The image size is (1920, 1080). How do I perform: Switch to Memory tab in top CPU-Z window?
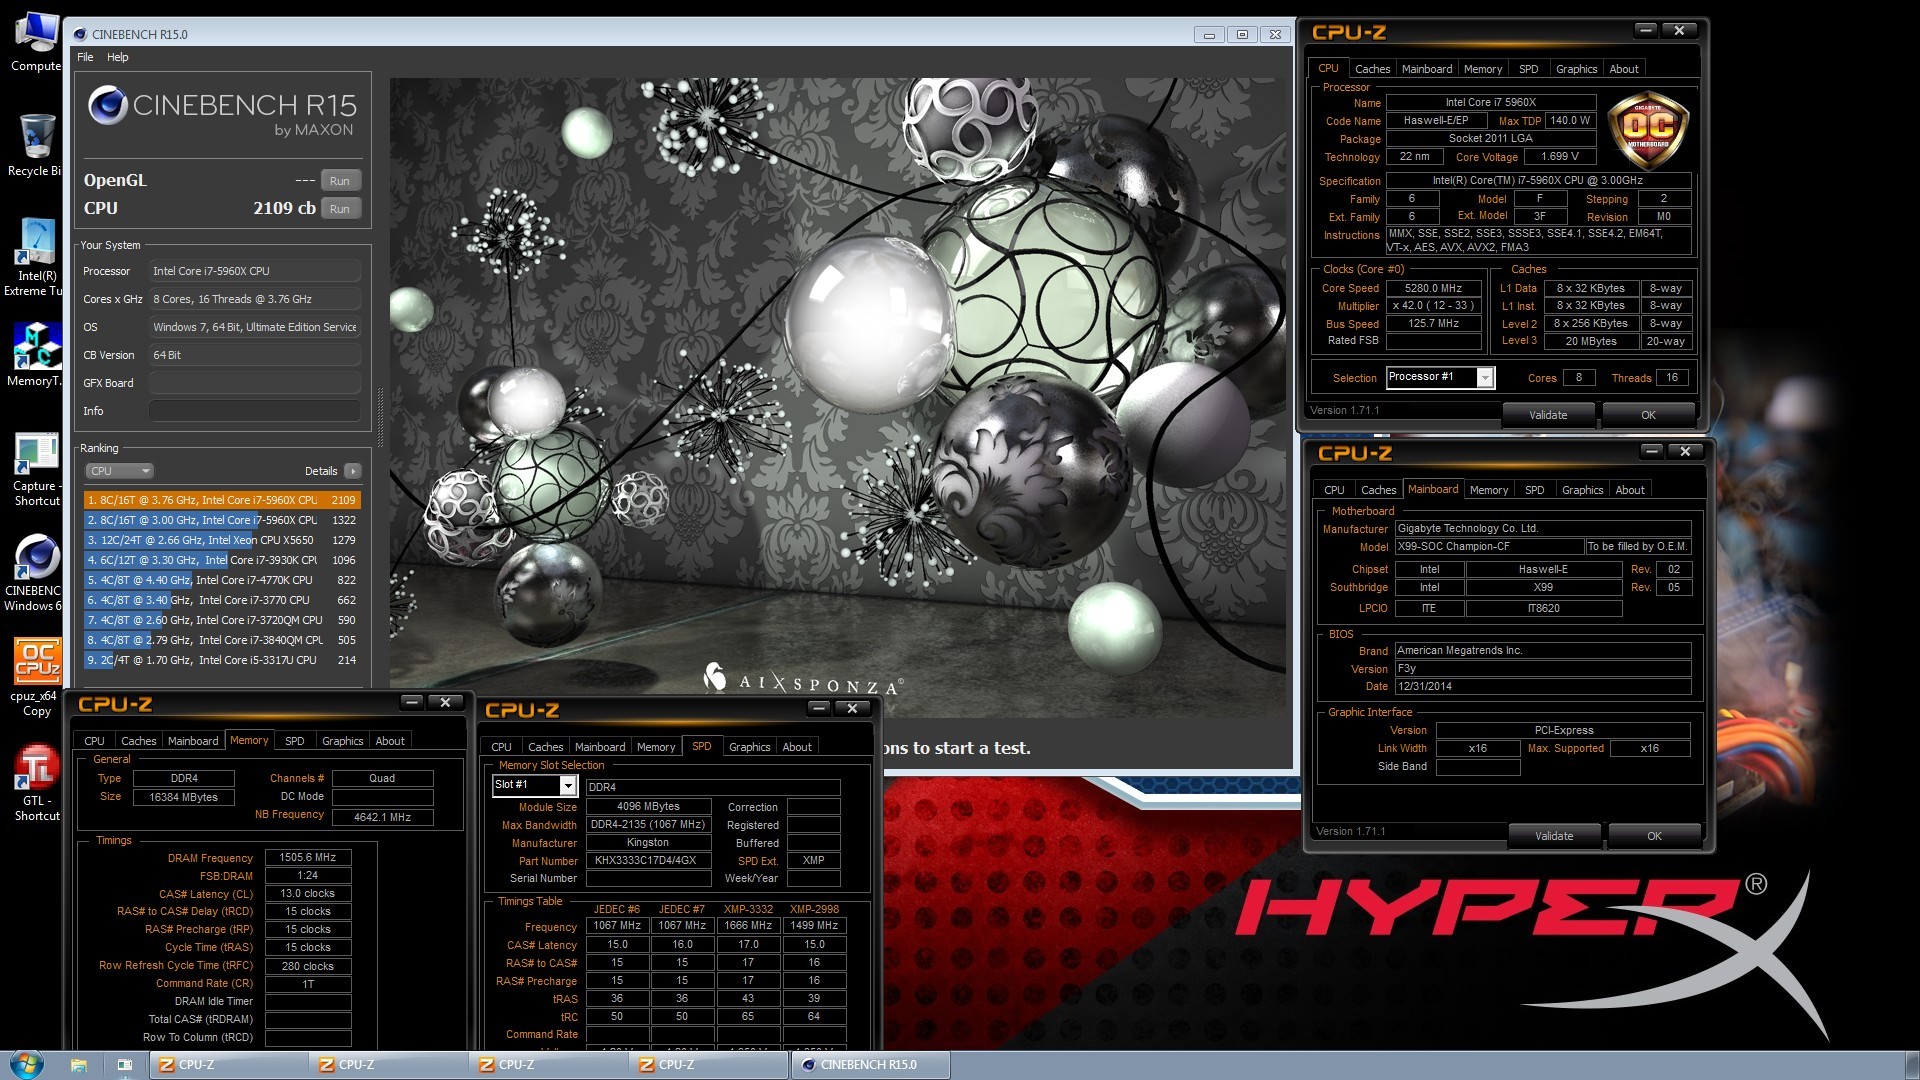[x=1482, y=69]
